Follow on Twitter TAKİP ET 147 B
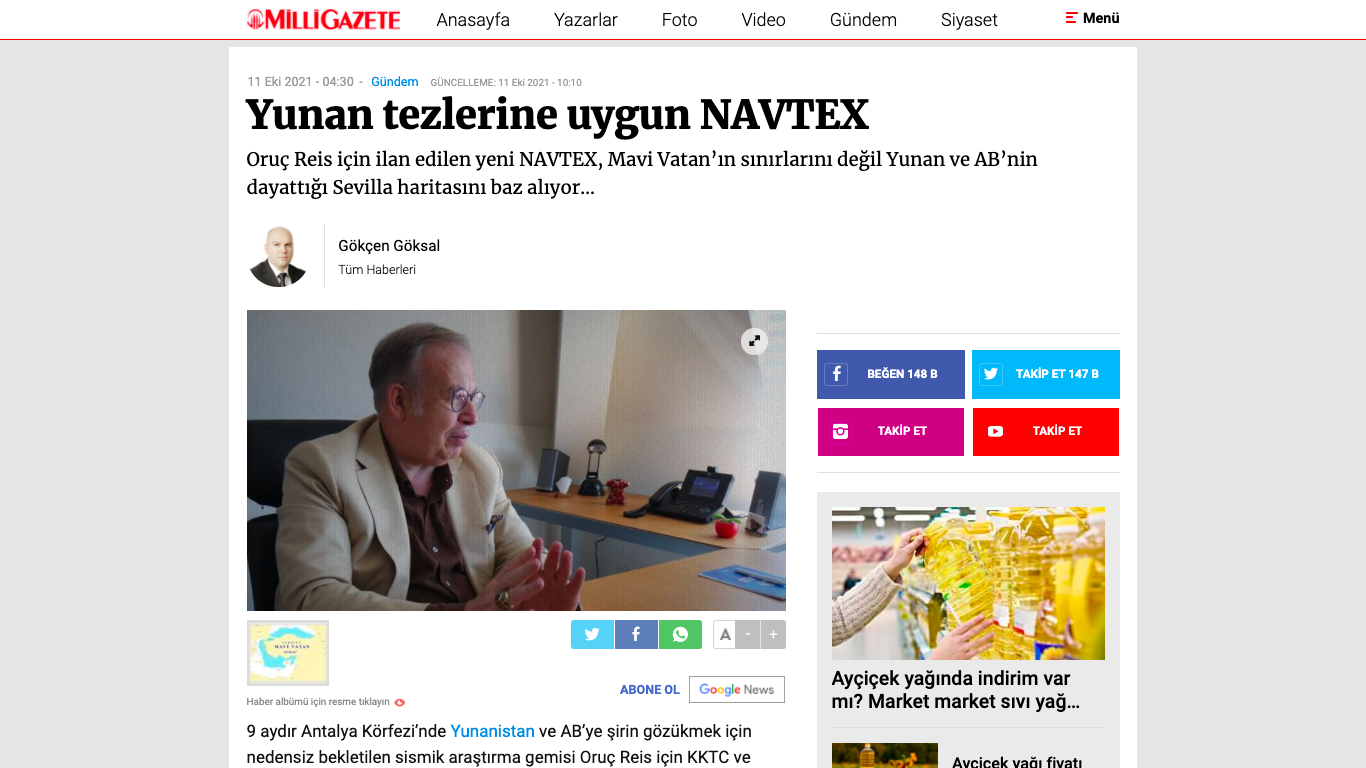 (x=1046, y=374)
